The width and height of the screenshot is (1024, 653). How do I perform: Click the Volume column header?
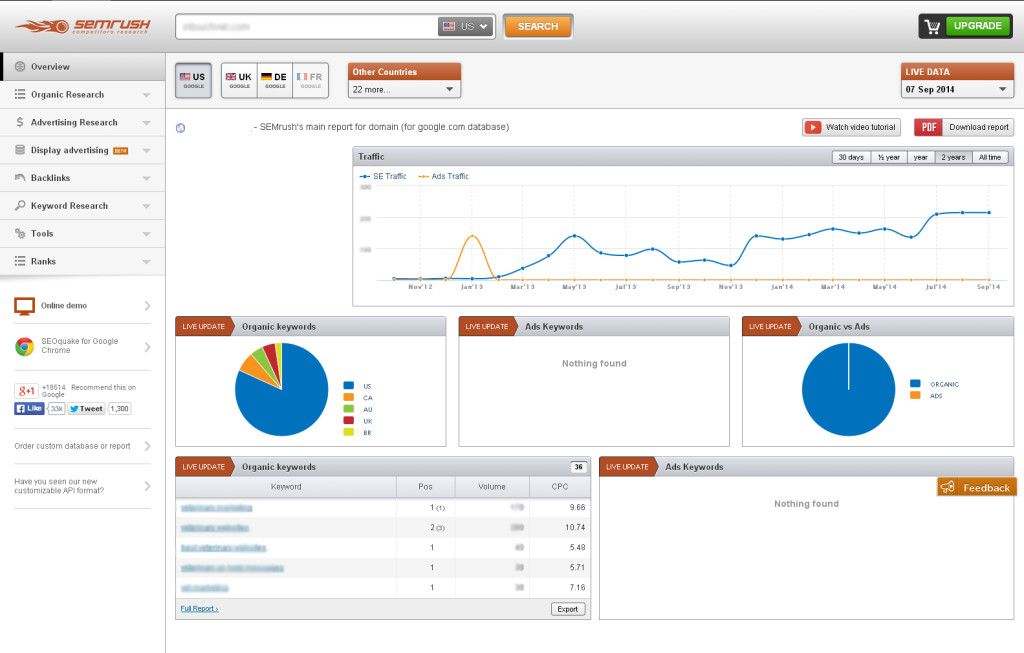pos(492,487)
